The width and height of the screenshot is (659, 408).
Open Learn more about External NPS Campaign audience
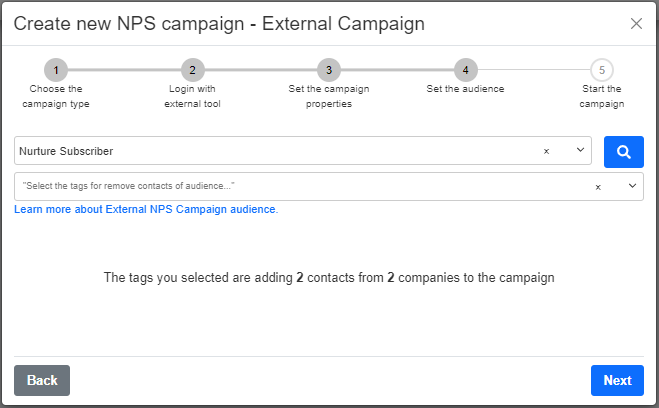(146, 209)
